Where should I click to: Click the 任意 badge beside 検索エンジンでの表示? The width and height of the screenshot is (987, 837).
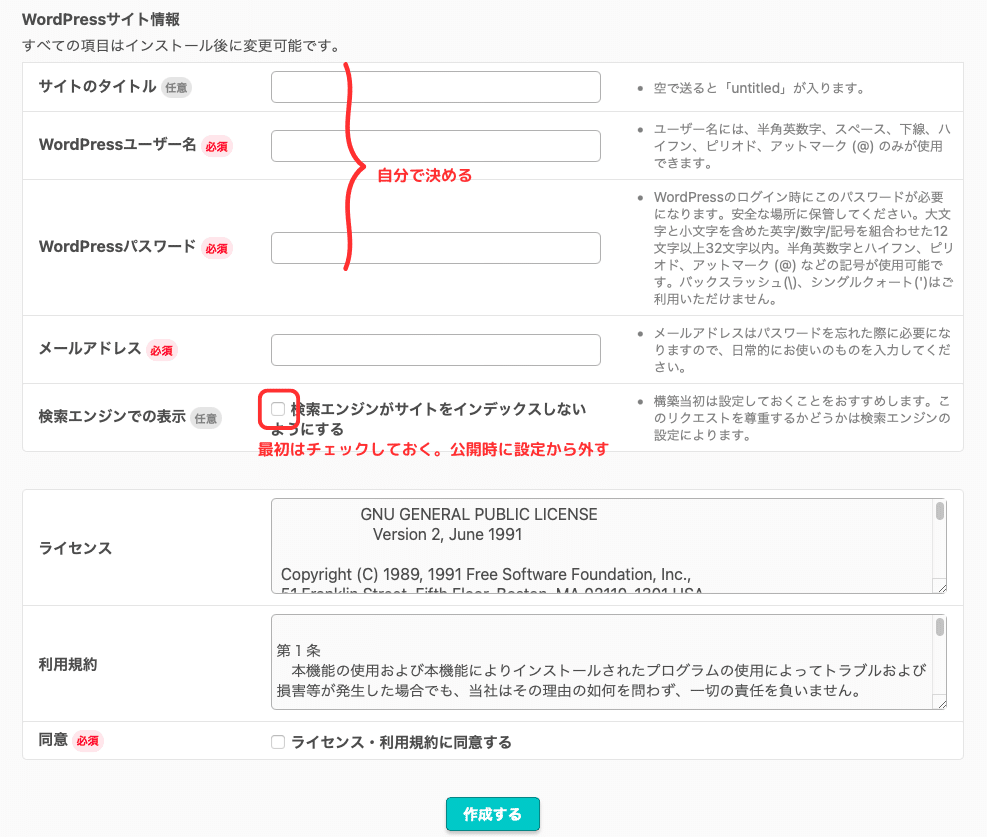coord(206,418)
